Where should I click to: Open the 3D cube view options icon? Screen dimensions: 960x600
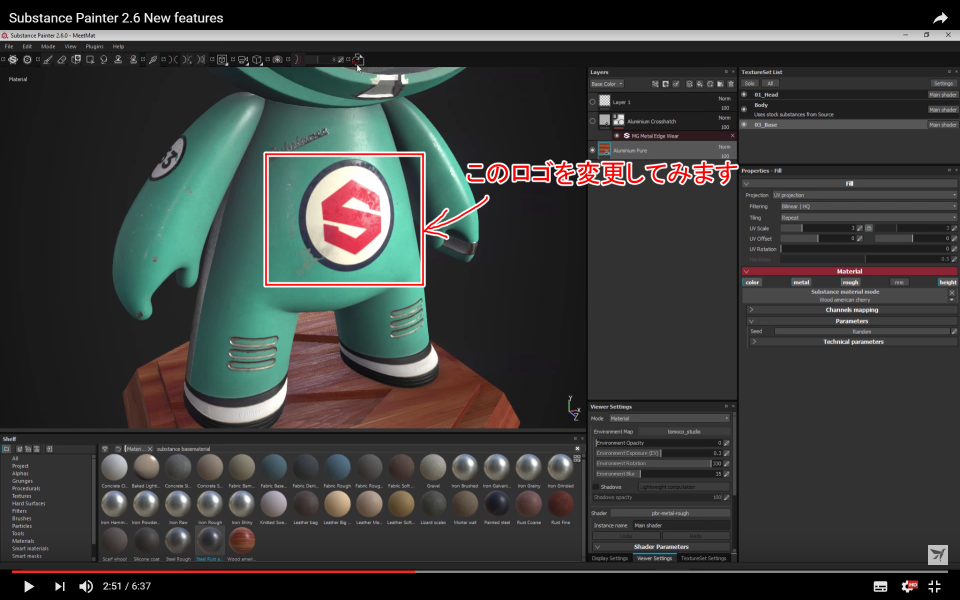(257, 59)
